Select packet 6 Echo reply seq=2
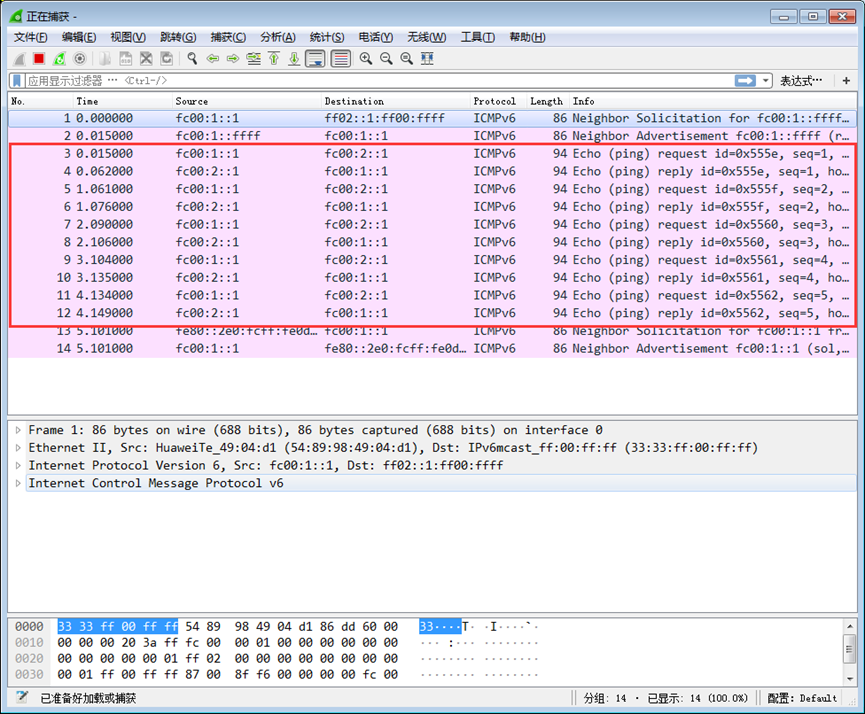865x714 pixels. [x=432, y=206]
